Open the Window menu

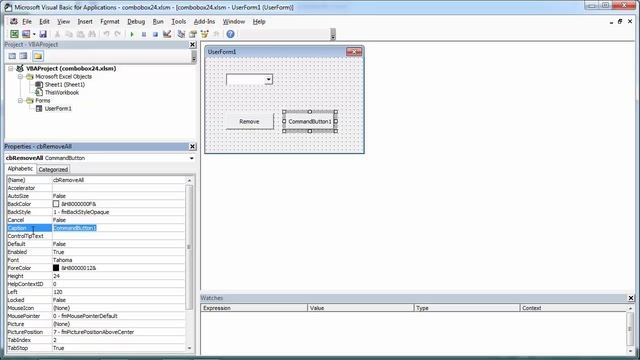coord(233,22)
